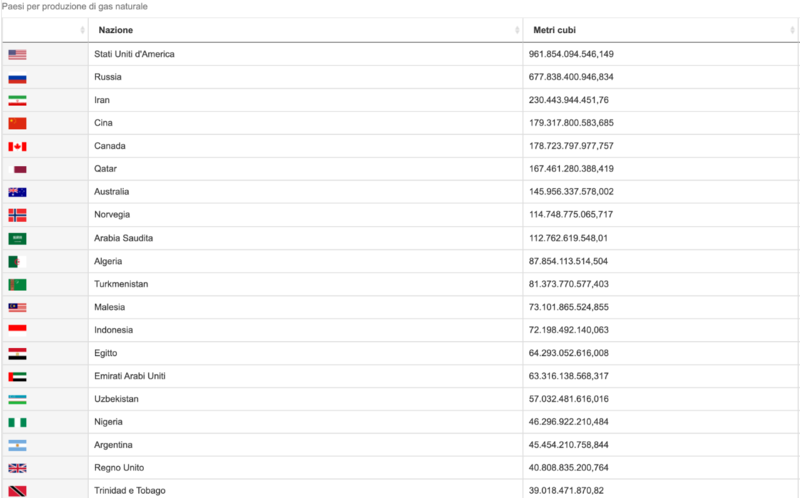This screenshot has height=498, width=800.
Task: Click the Canada flag icon
Action: 17,146
